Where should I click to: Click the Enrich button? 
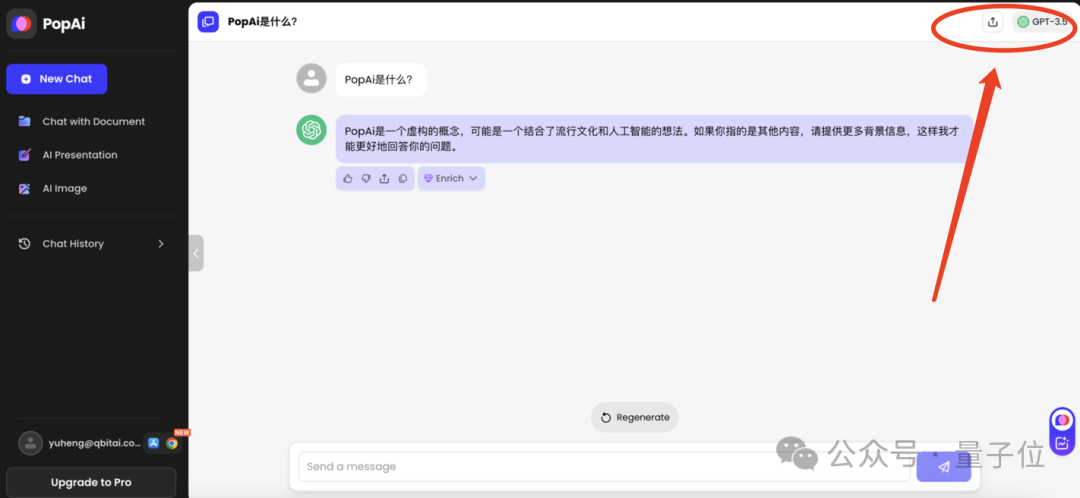click(x=451, y=178)
